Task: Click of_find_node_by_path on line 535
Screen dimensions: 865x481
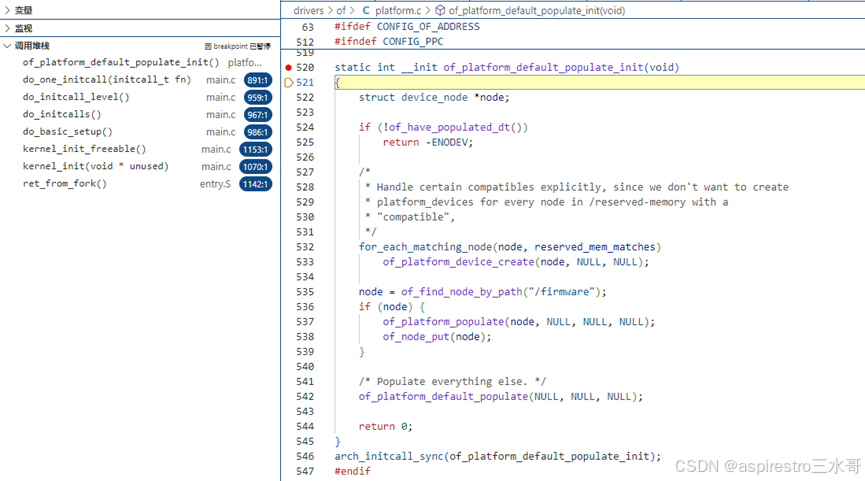Action: [462, 292]
